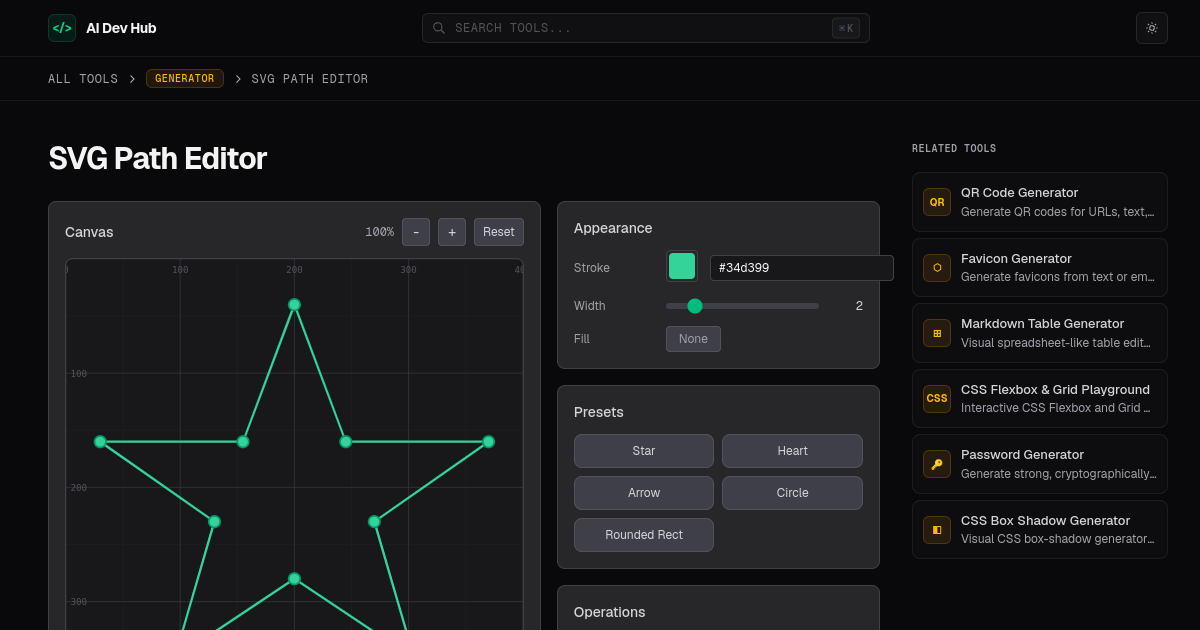Open the Password Generator key icon

[937, 464]
